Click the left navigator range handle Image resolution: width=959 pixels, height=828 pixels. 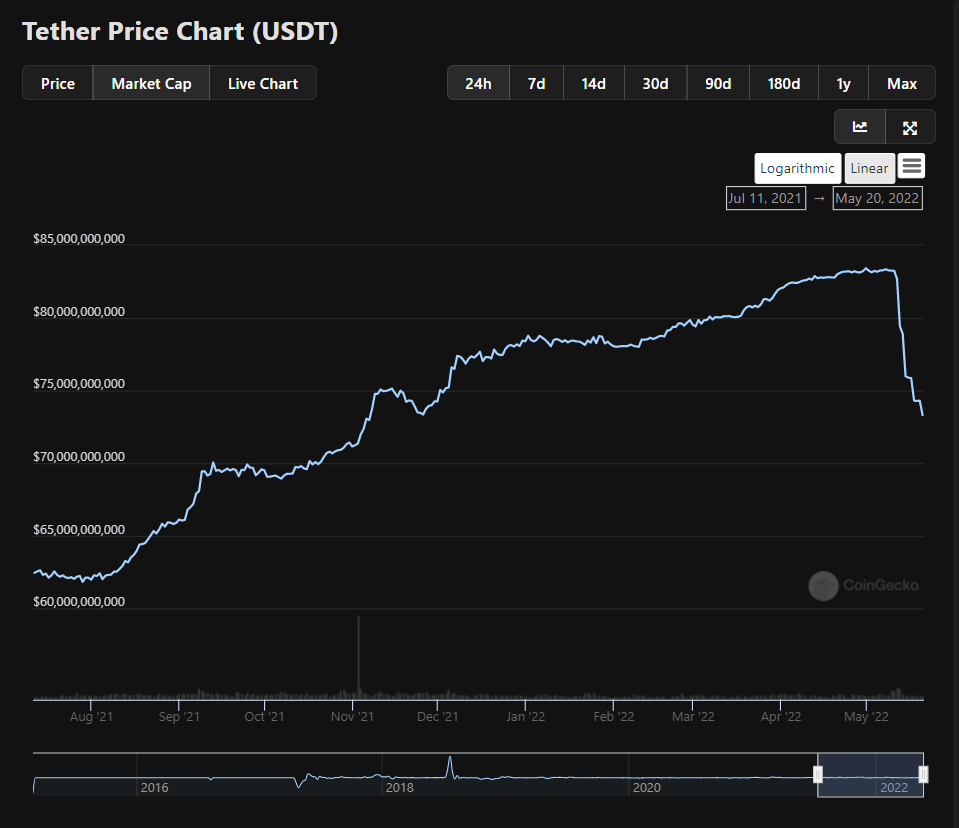click(818, 774)
